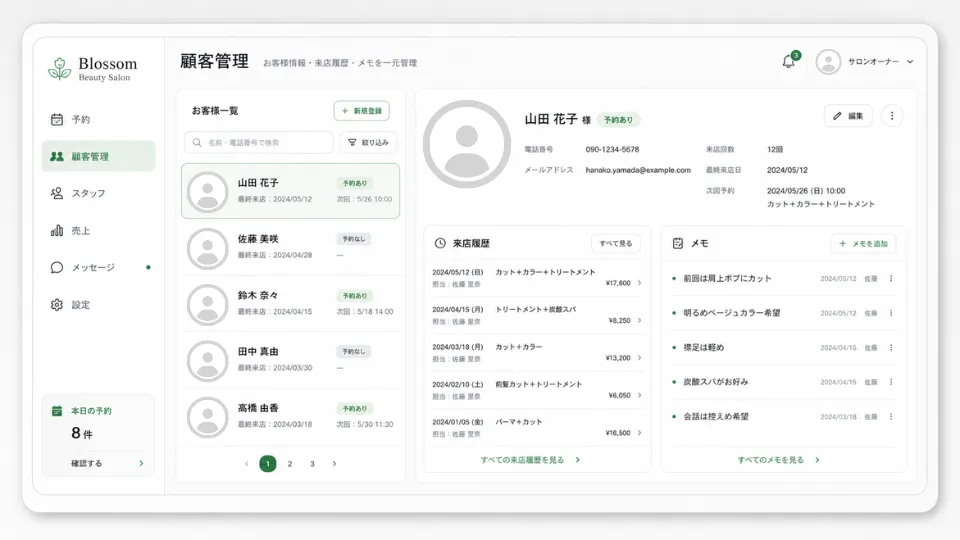Click the search magnifier icon
Viewport: 960px width, 540px height.
click(197, 142)
